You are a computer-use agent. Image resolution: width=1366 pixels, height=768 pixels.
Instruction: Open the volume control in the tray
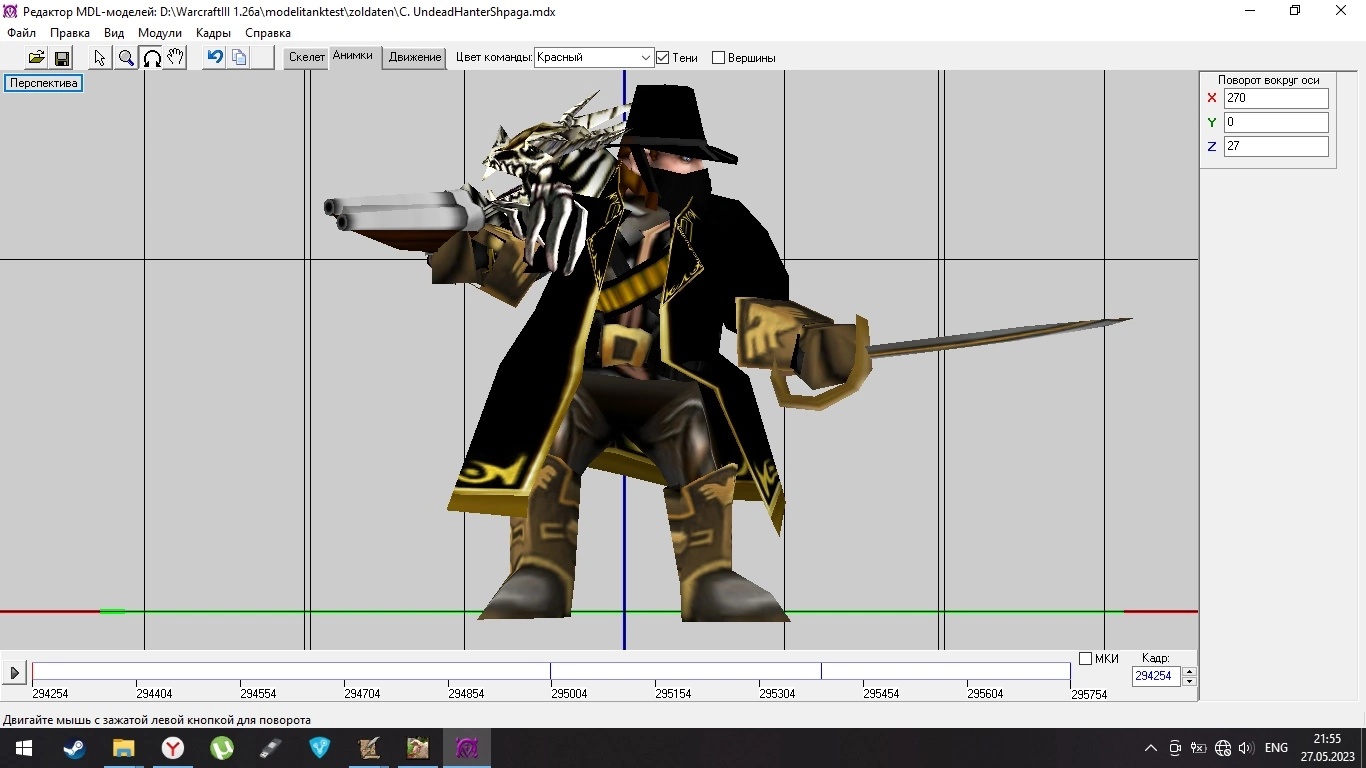(1246, 748)
